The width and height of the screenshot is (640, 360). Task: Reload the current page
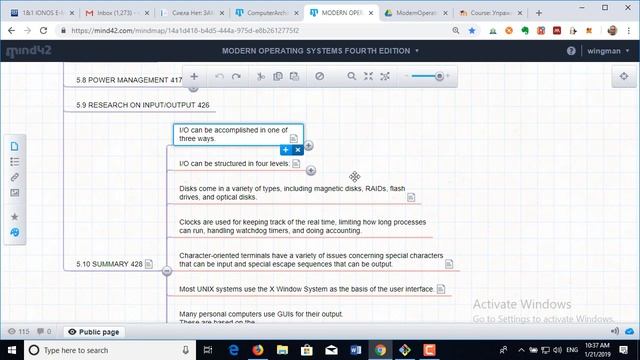(x=43, y=31)
